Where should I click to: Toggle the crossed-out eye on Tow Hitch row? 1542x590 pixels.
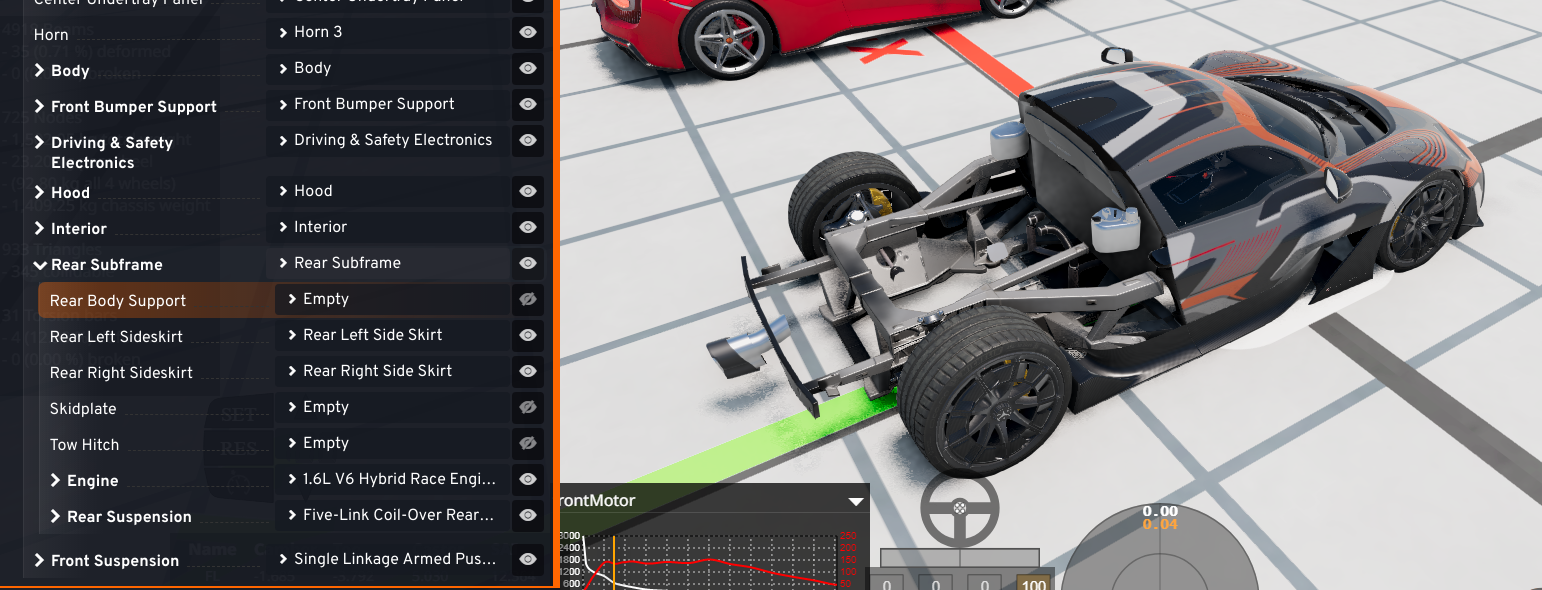528,443
